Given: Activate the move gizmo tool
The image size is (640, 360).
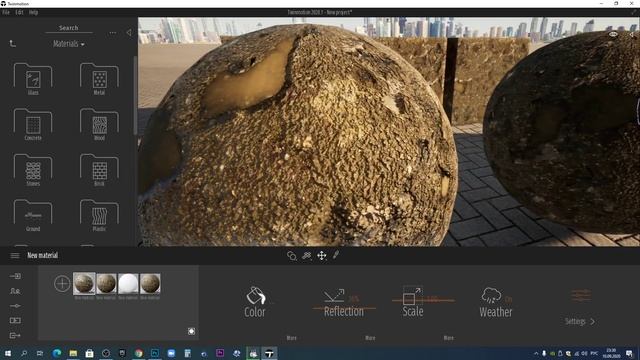Looking at the screenshot, I should [x=322, y=256].
